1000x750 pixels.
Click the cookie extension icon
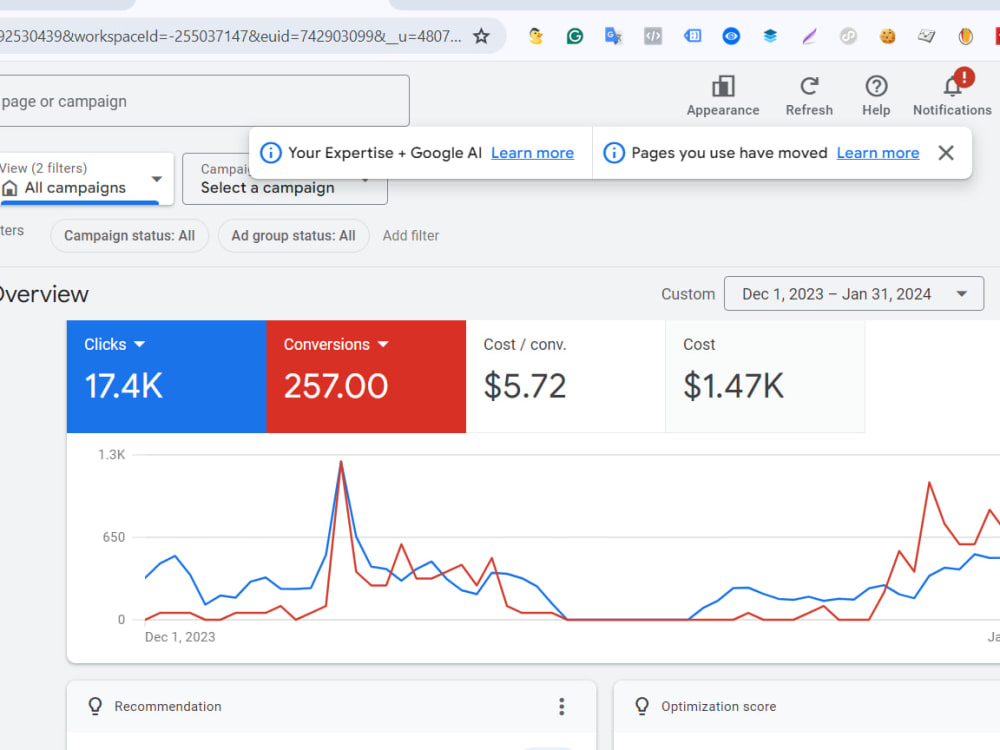click(x=887, y=36)
